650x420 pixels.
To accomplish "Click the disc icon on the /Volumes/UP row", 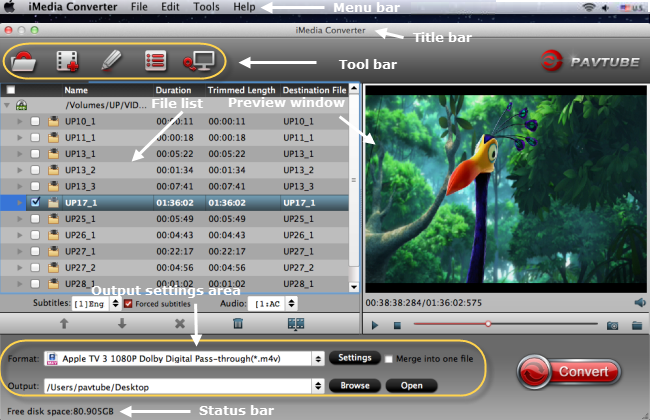I will [x=22, y=105].
